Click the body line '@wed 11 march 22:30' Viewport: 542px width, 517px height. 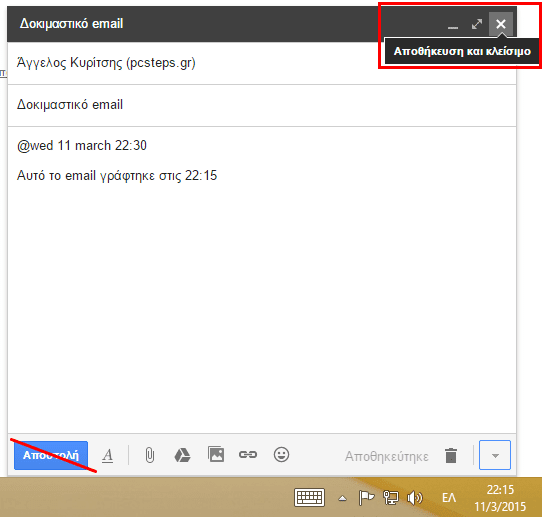[82, 145]
